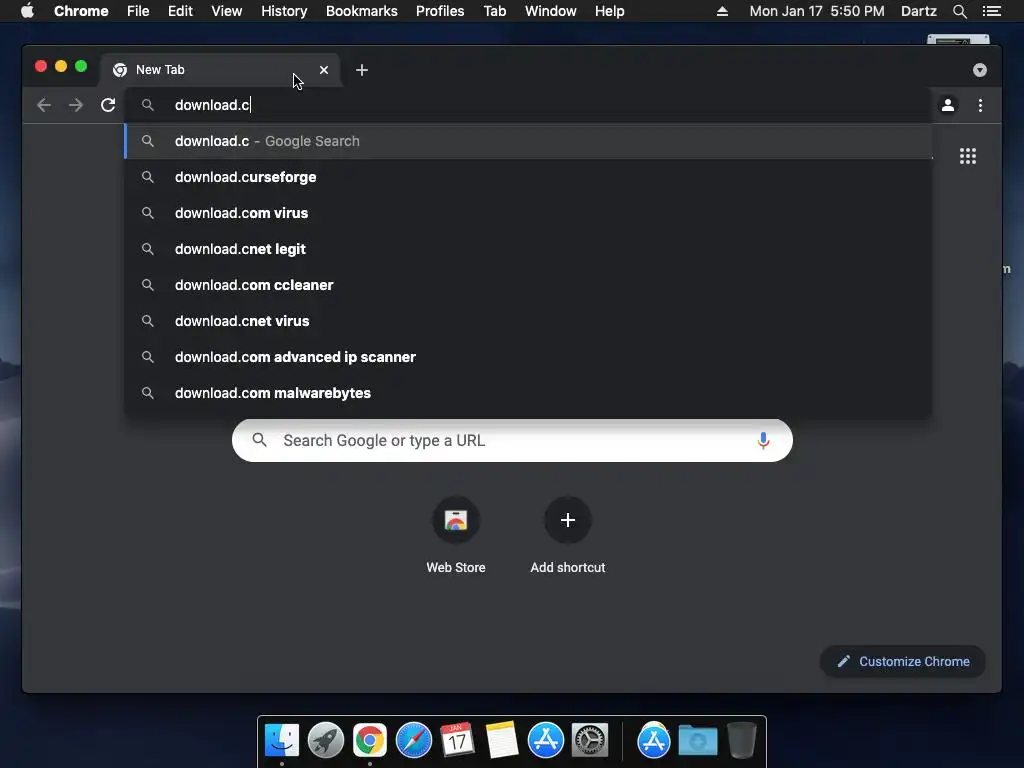
Task: Select download.com advanced ip scanner suggestion
Action: tap(528, 357)
